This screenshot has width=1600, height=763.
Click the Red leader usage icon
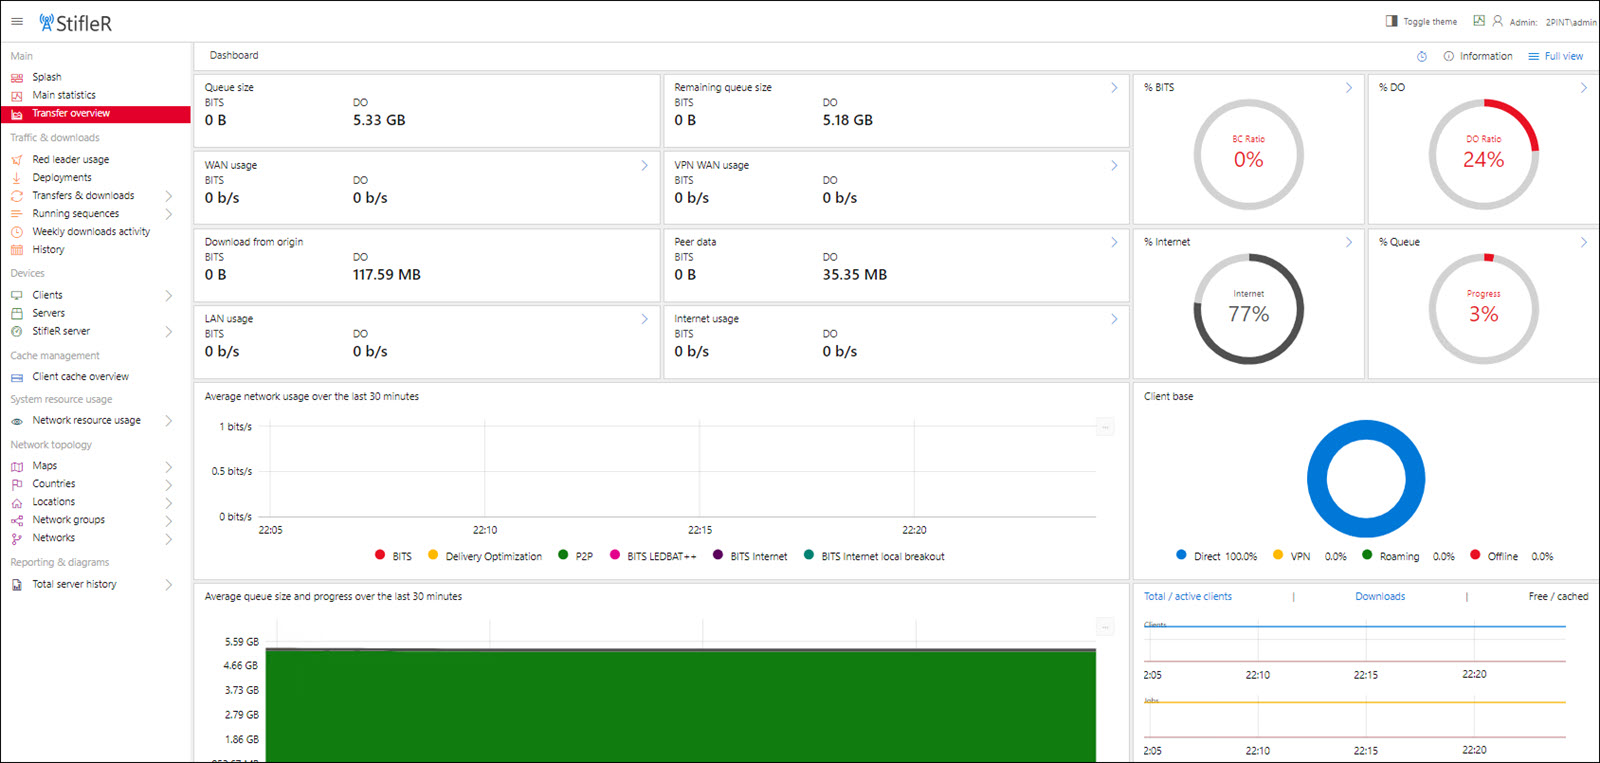click(17, 160)
